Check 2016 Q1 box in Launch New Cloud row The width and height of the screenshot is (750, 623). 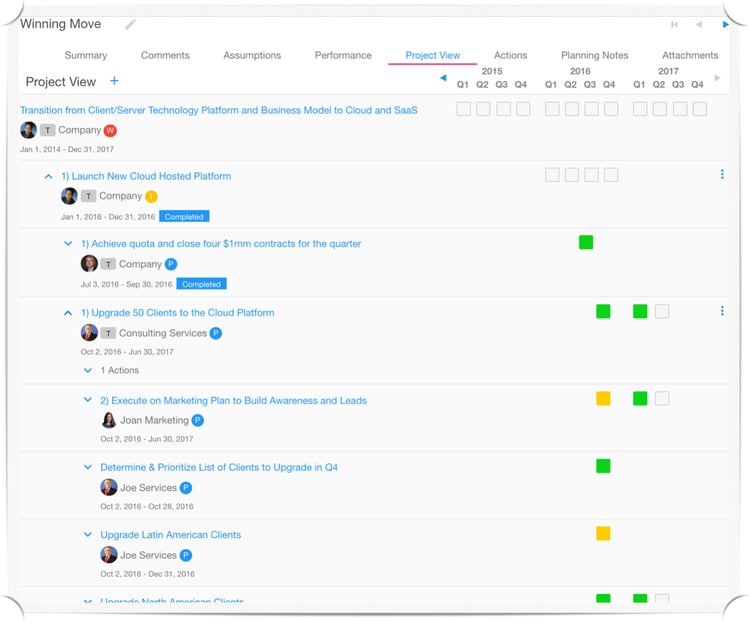pyautogui.click(x=552, y=175)
